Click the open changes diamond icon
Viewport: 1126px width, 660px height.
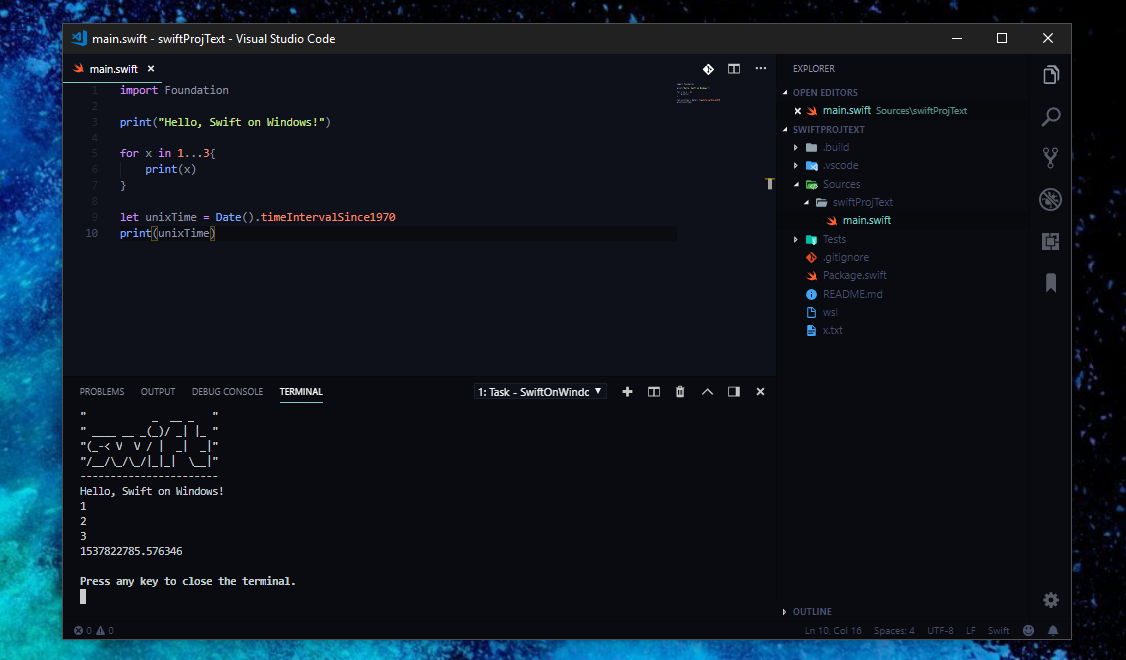[x=708, y=69]
